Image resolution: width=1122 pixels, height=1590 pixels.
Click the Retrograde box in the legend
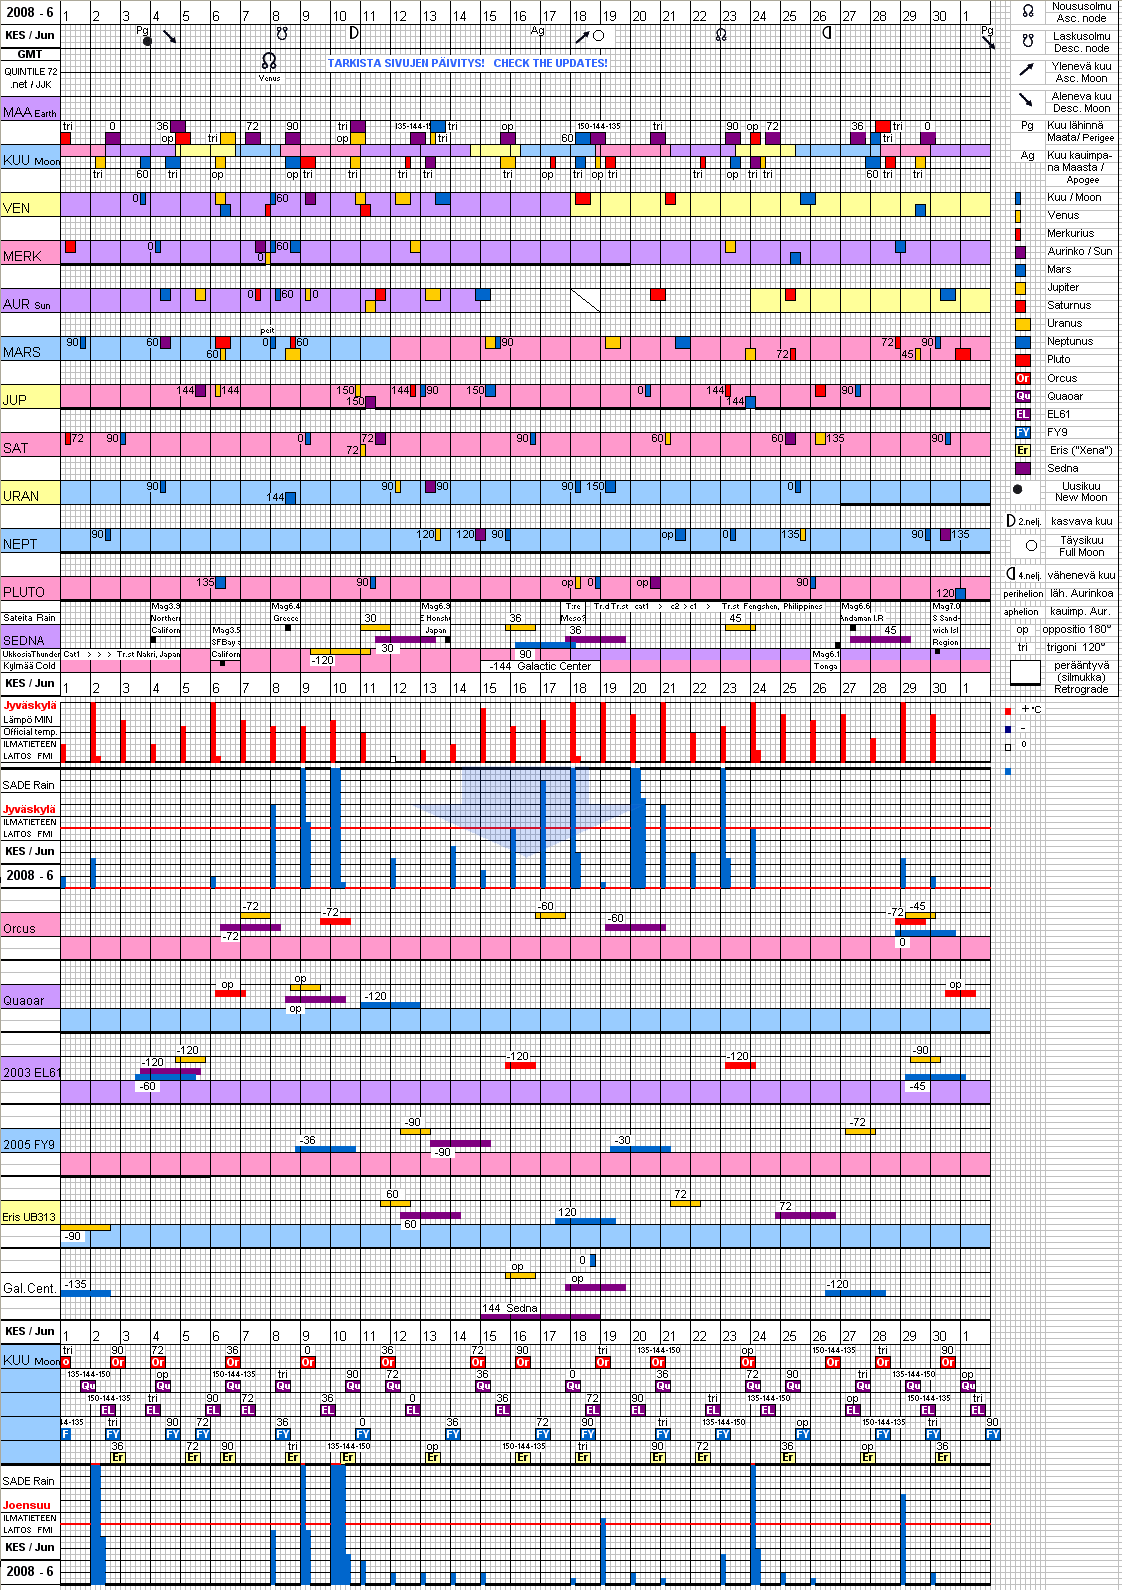coord(1025,674)
